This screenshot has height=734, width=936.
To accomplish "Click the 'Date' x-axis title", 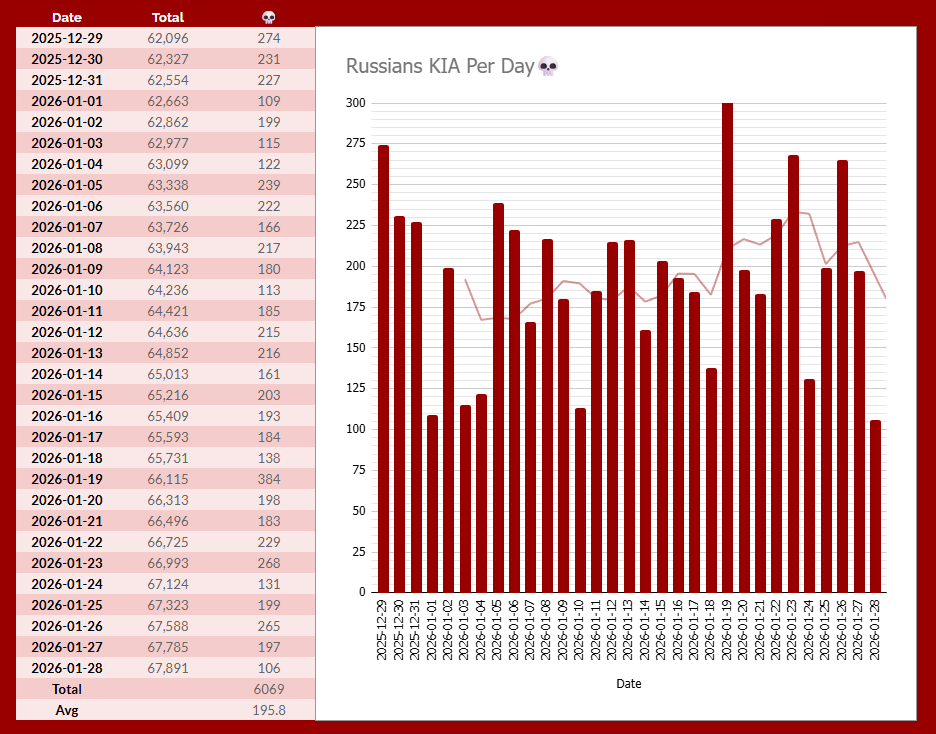I will pos(629,684).
